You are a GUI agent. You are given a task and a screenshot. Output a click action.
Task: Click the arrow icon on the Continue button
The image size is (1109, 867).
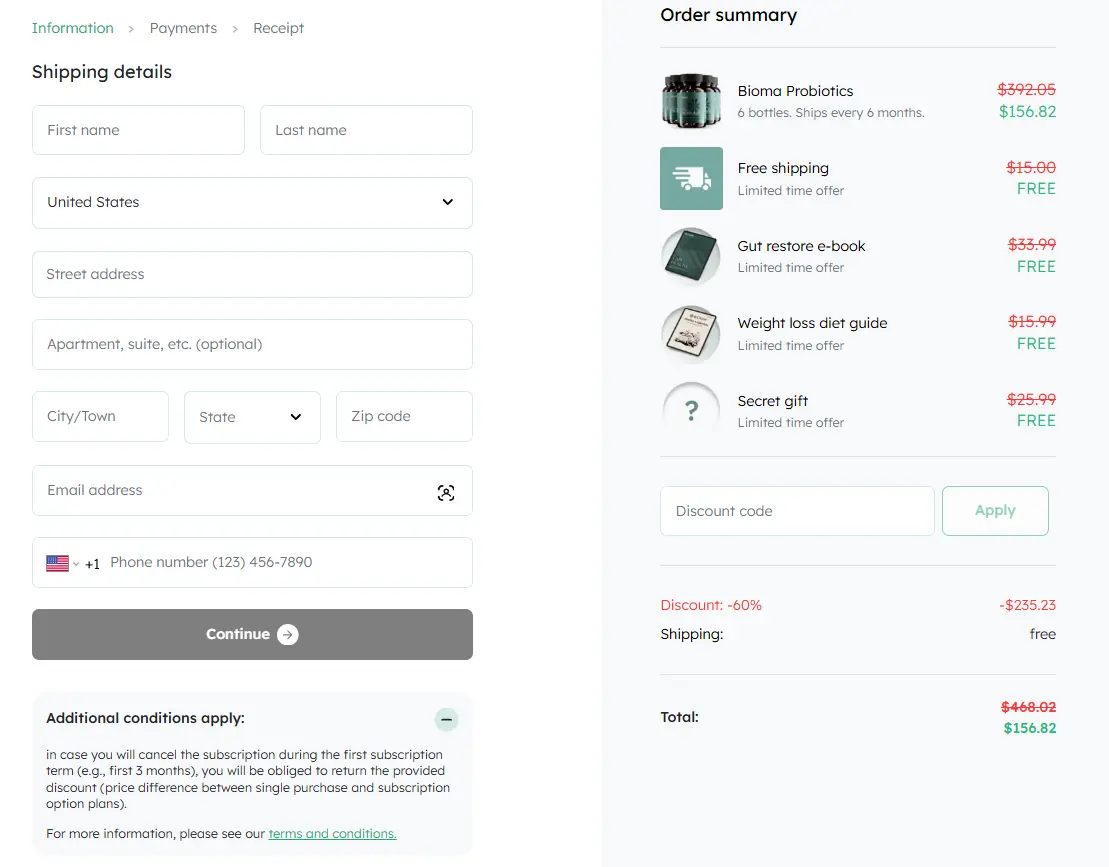click(x=286, y=634)
